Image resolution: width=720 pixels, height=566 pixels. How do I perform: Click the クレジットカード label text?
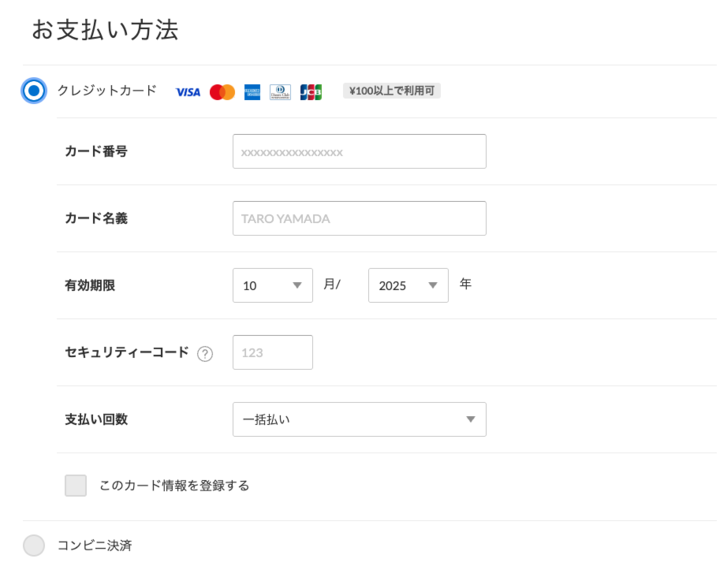click(x=107, y=90)
